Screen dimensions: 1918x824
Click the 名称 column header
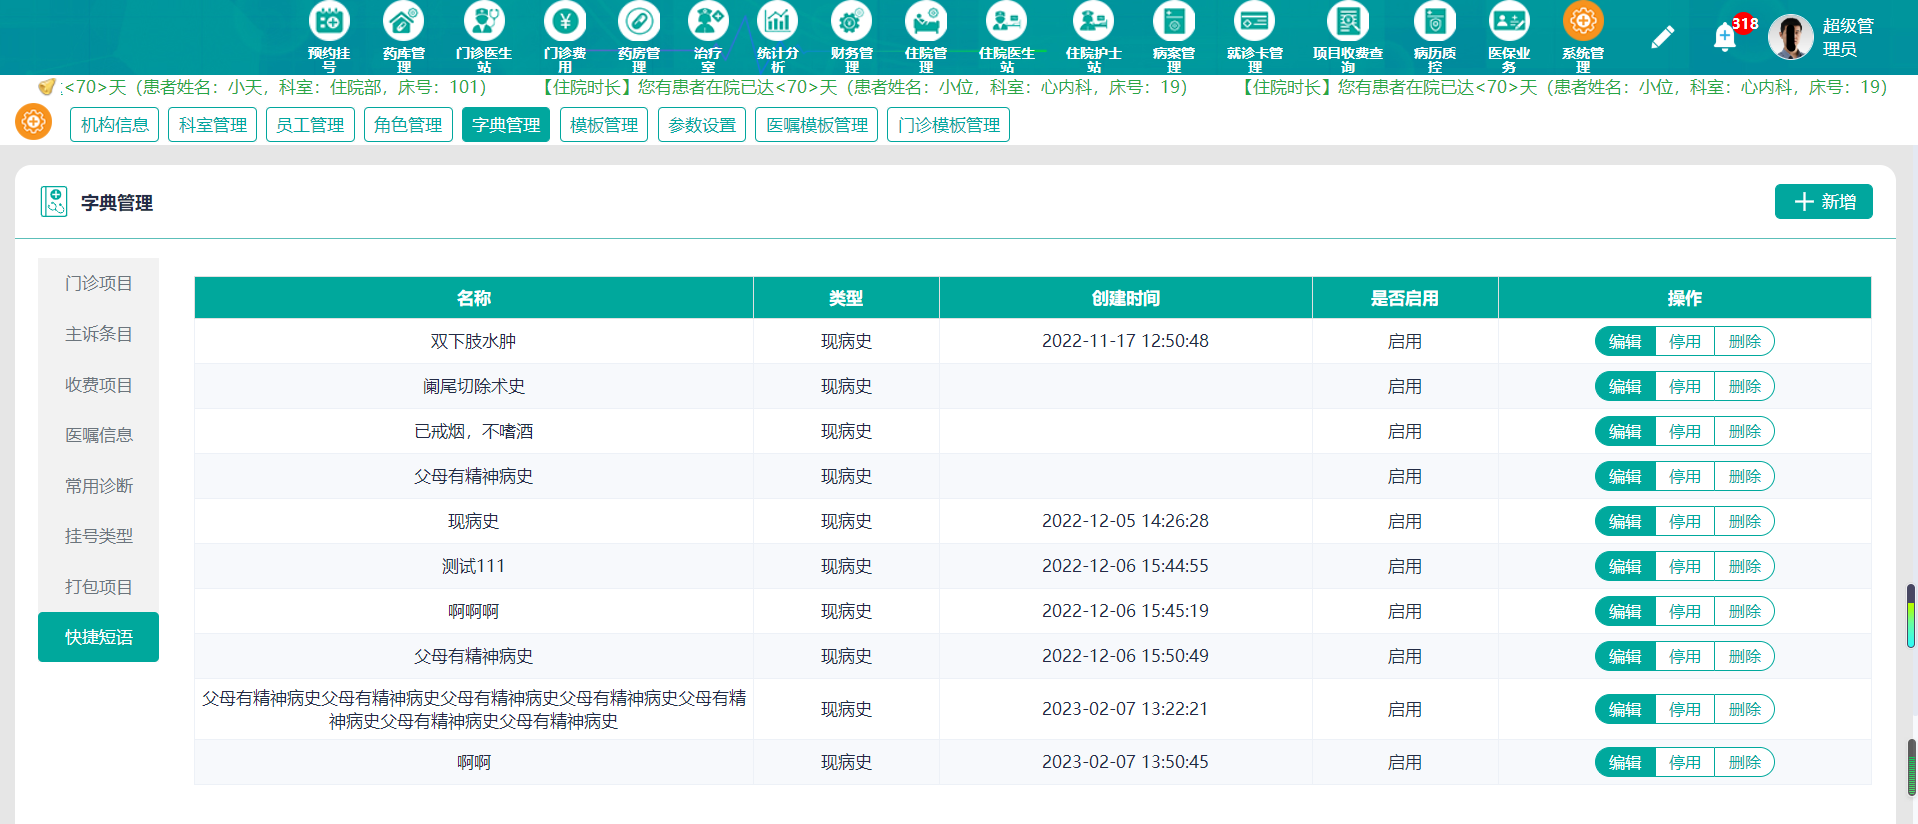click(x=474, y=298)
